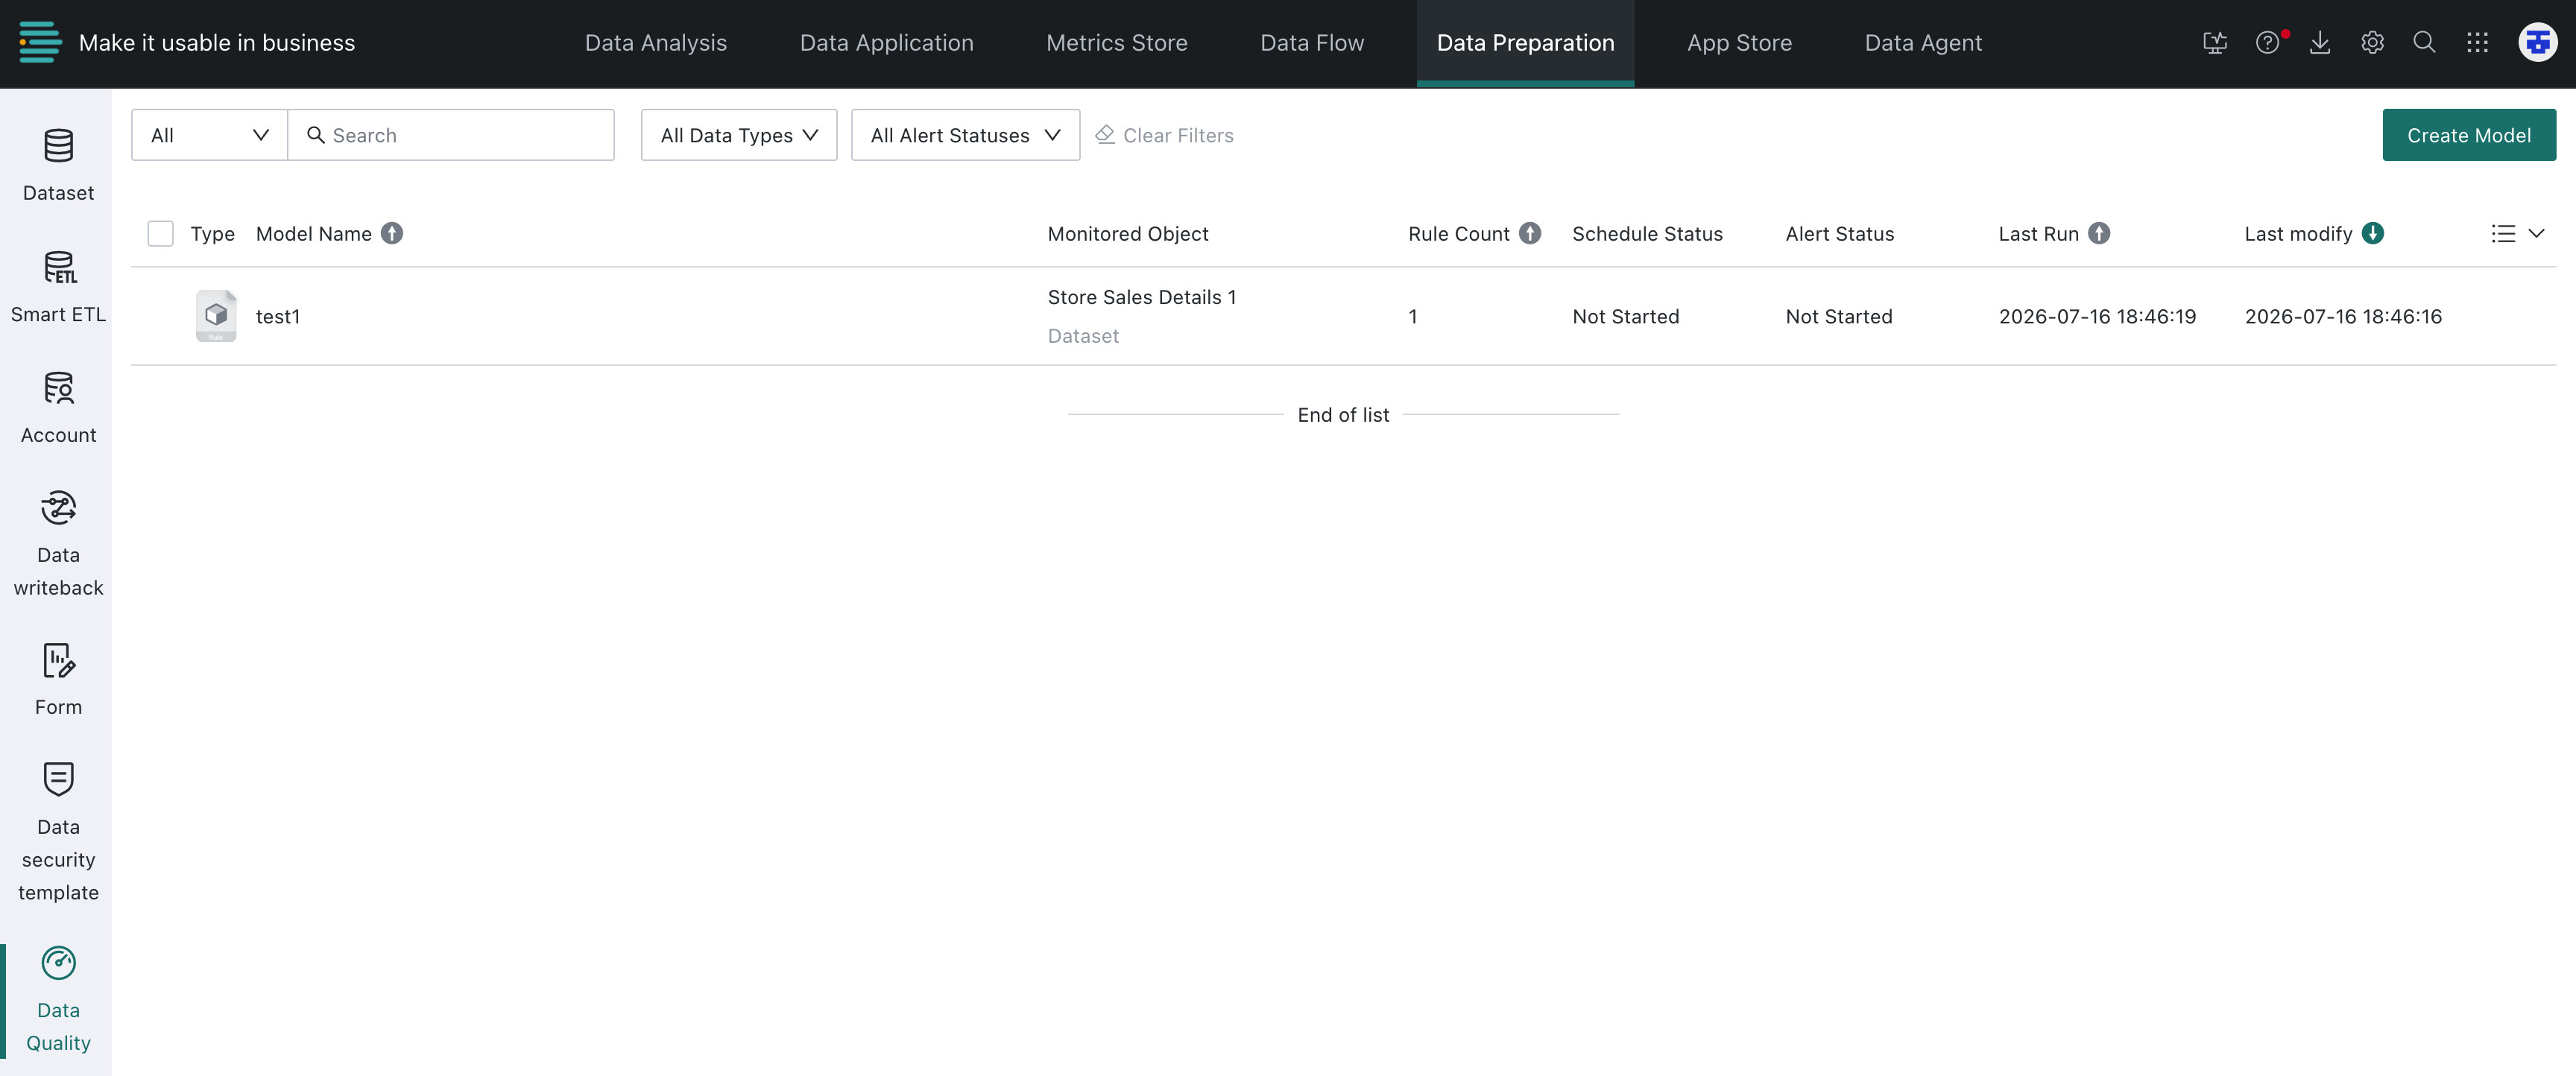Open the Form sidebar item
This screenshot has height=1076, width=2576.
(58, 679)
